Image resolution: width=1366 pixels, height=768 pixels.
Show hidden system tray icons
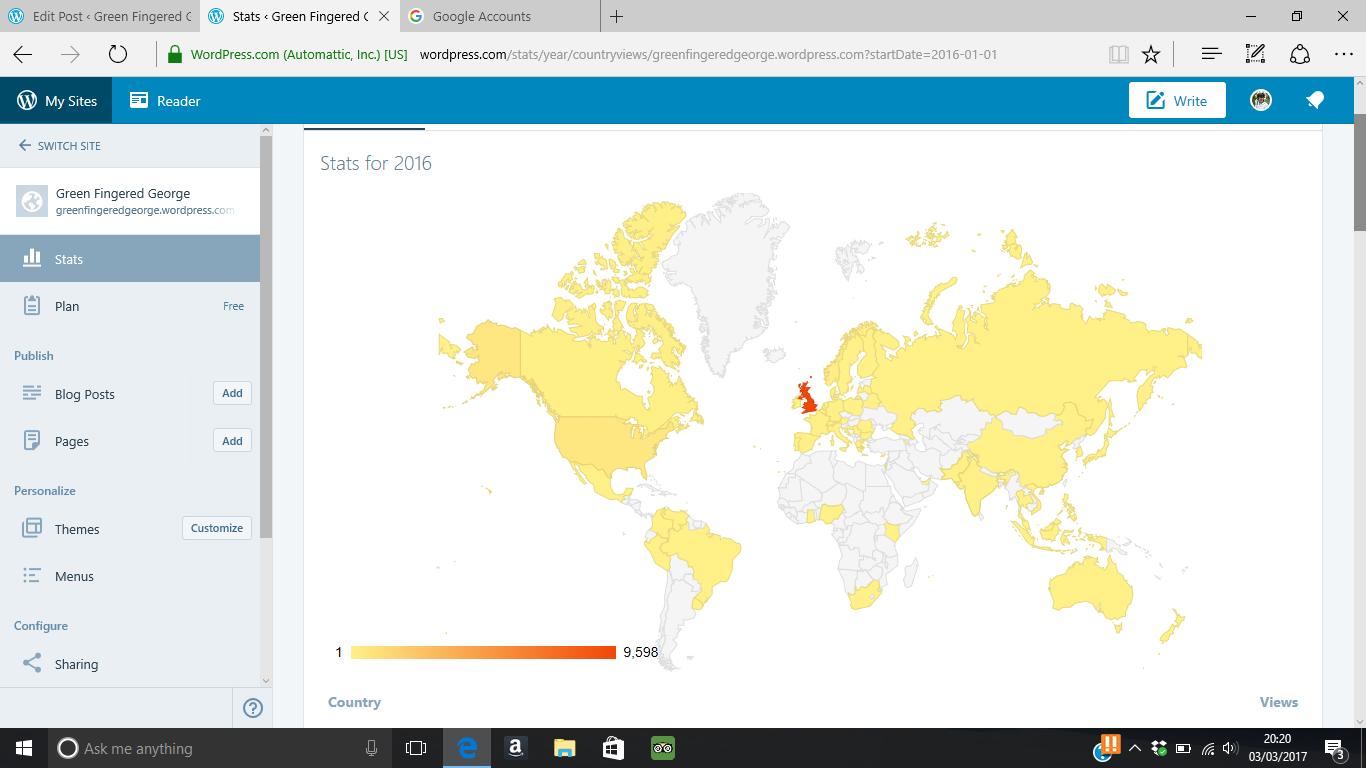[1135, 748]
